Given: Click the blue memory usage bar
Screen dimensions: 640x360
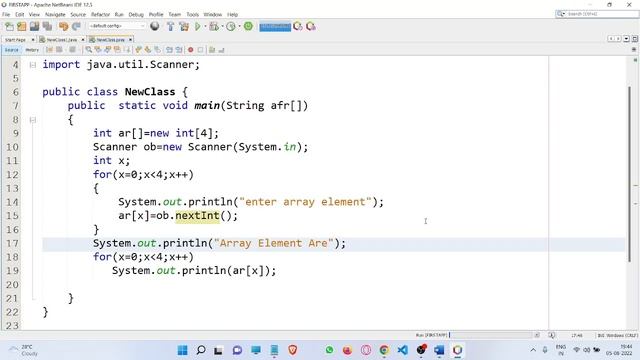Looking at the screenshot, I should tap(275, 27).
